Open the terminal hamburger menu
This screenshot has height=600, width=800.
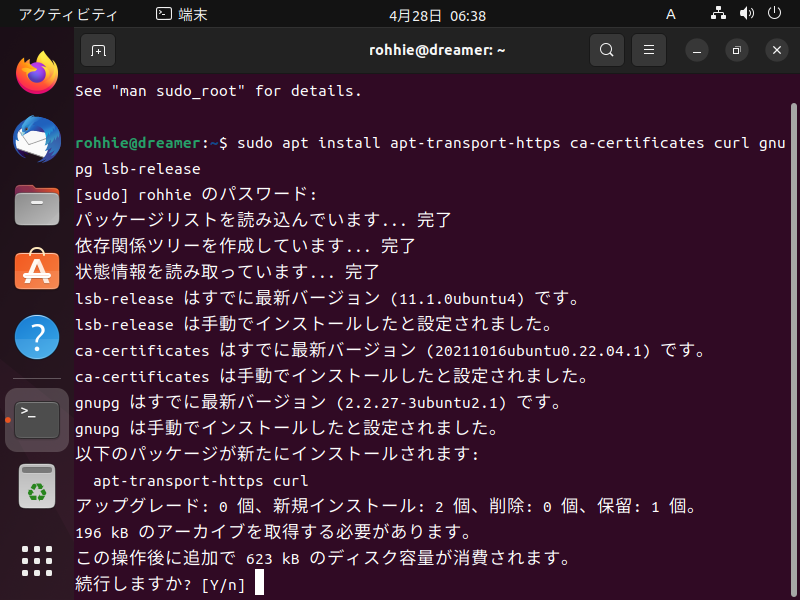pyautogui.click(x=649, y=50)
